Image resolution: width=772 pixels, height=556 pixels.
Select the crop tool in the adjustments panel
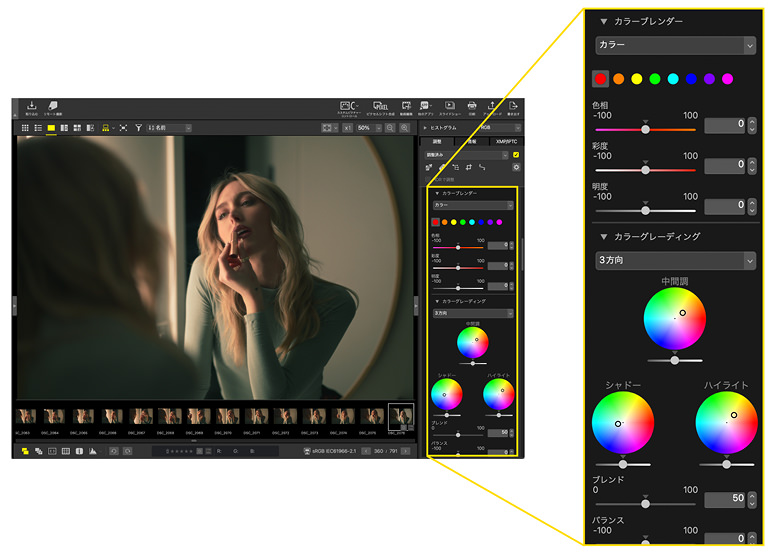coord(467,167)
